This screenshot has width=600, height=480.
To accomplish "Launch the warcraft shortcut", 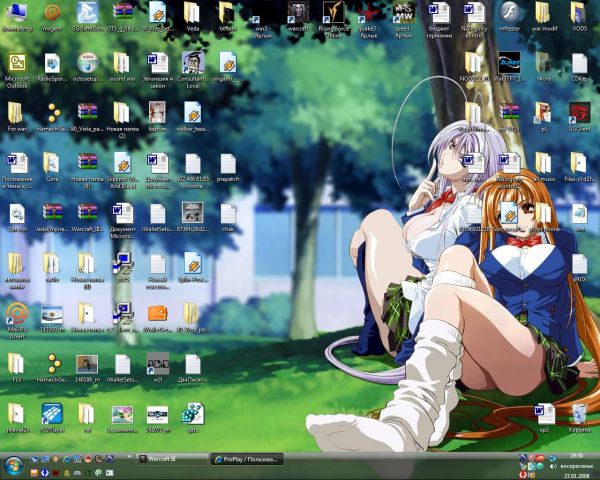I will pyautogui.click(x=298, y=14).
